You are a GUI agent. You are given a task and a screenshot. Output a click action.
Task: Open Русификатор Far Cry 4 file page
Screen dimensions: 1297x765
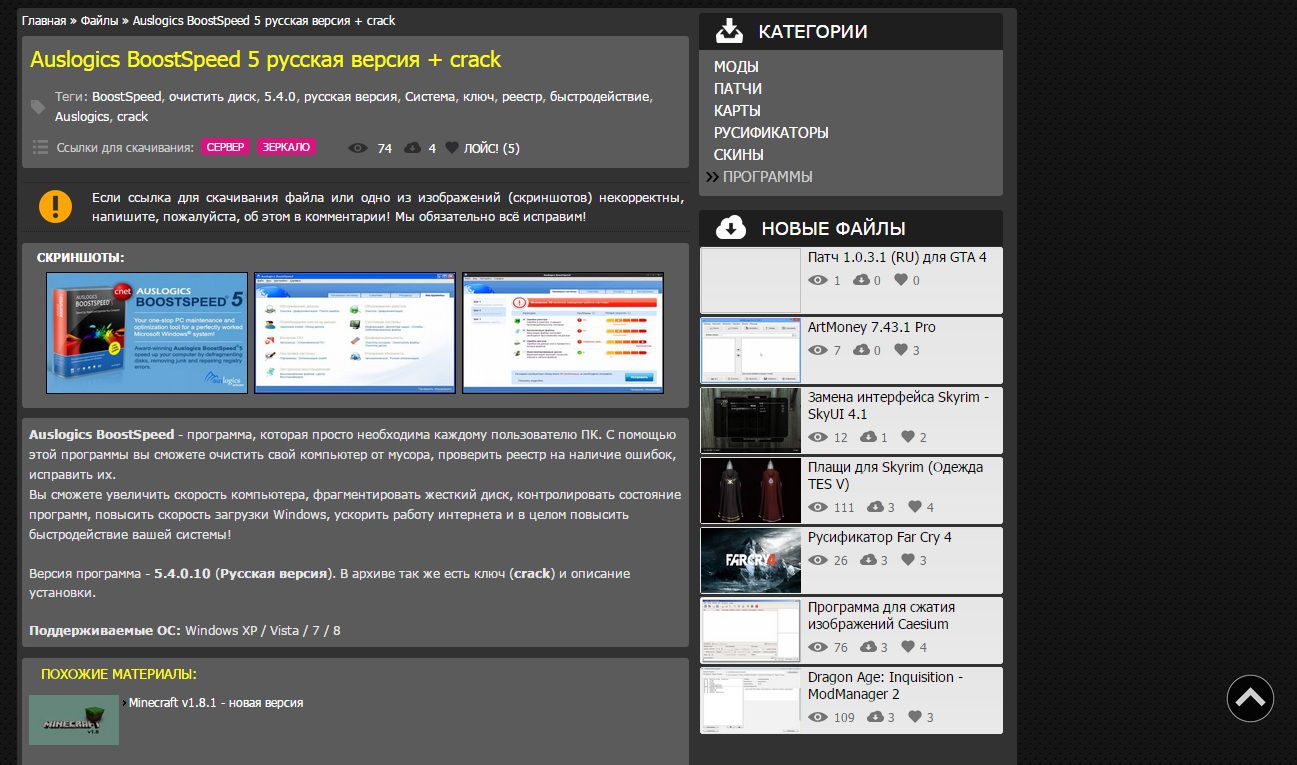pos(880,537)
